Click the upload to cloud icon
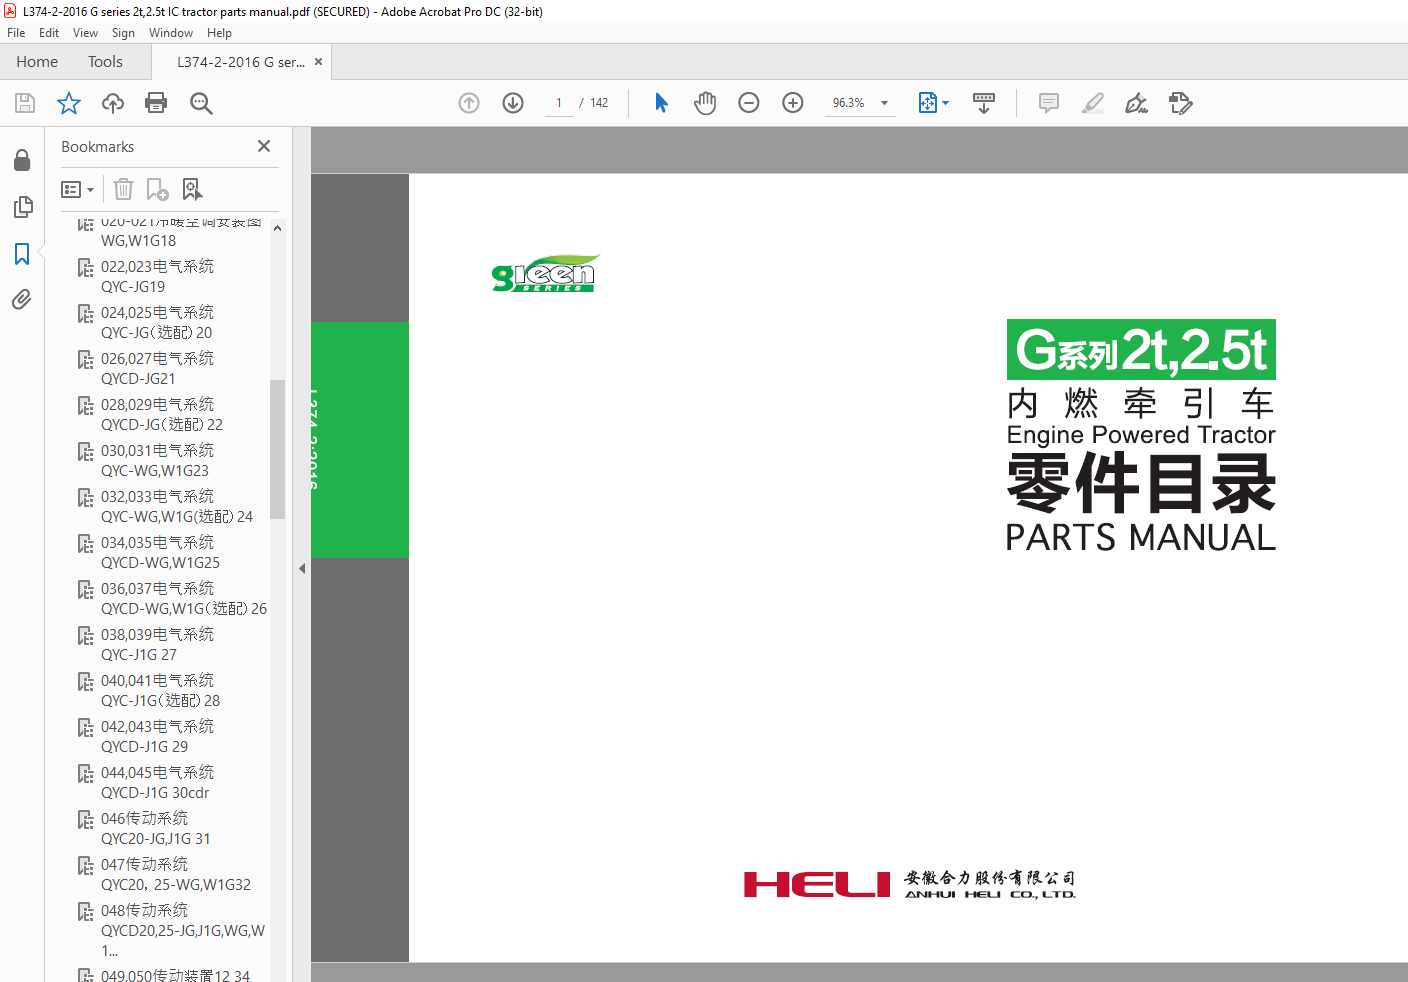The height and width of the screenshot is (982, 1408). (113, 103)
